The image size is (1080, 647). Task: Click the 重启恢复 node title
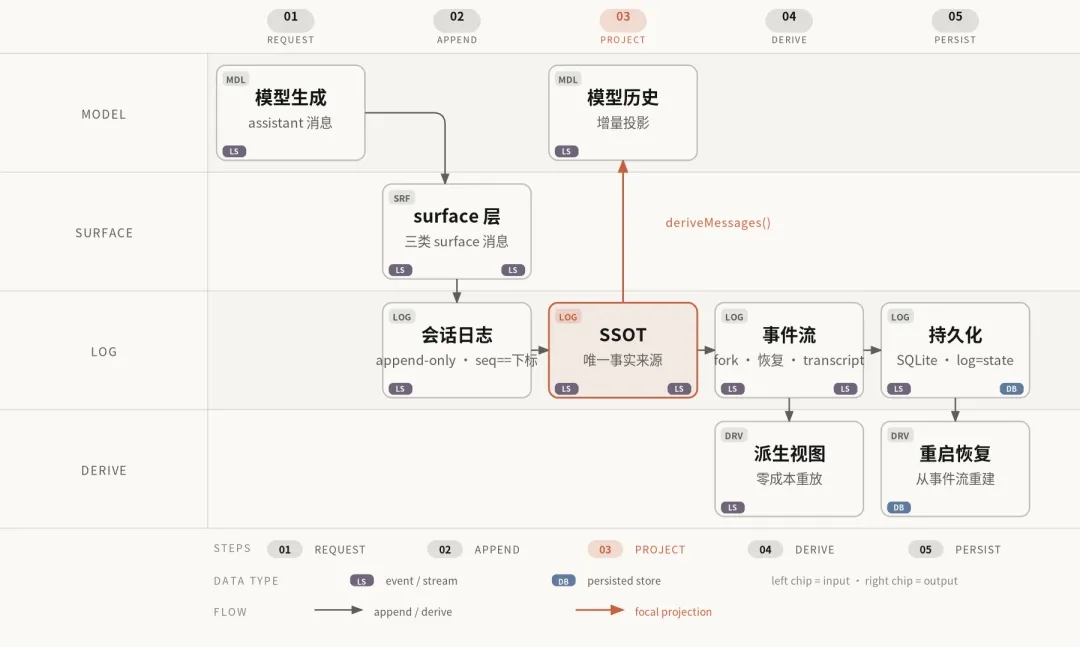click(x=955, y=453)
